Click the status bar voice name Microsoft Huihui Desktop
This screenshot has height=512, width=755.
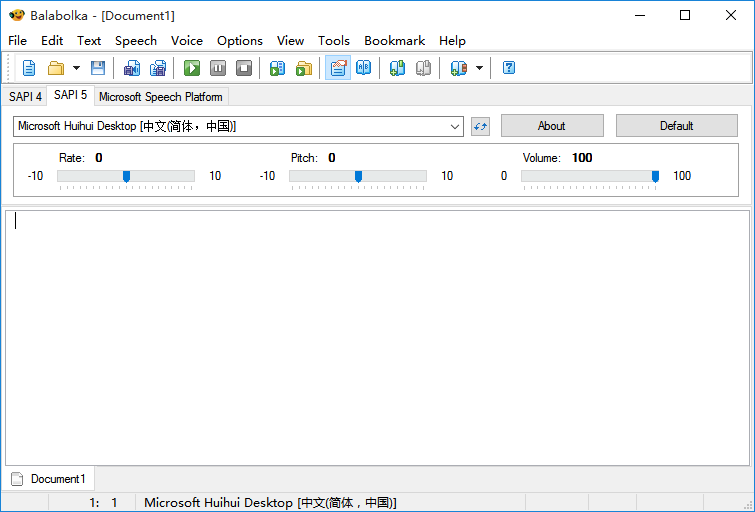point(270,503)
